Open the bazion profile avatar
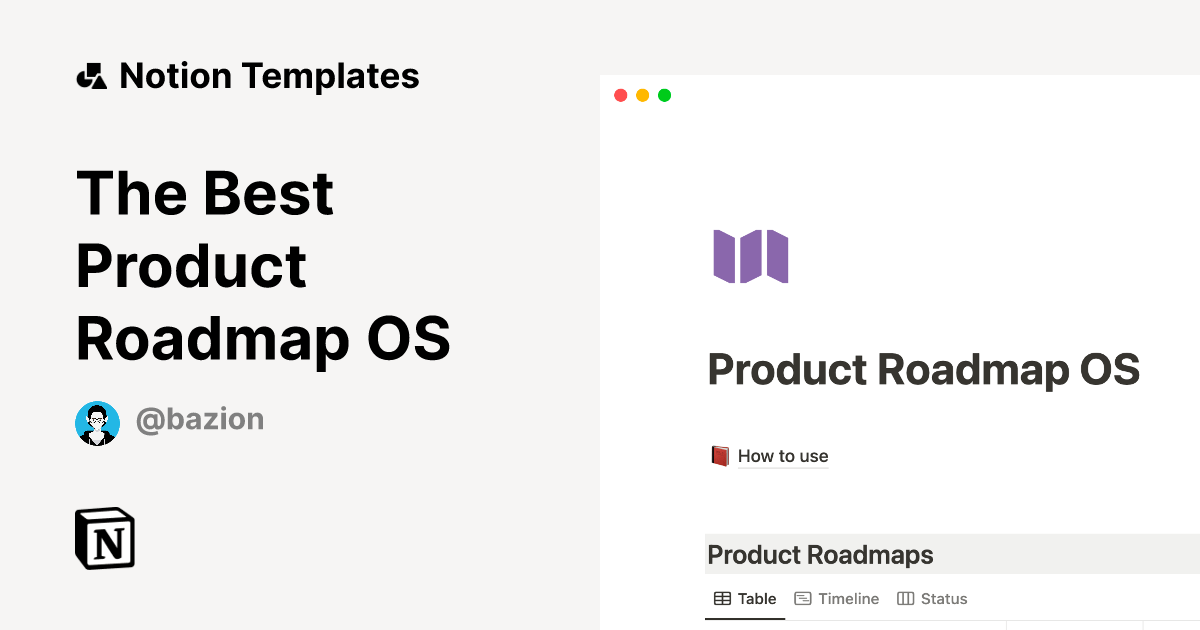The height and width of the screenshot is (630, 1200). coord(97,423)
